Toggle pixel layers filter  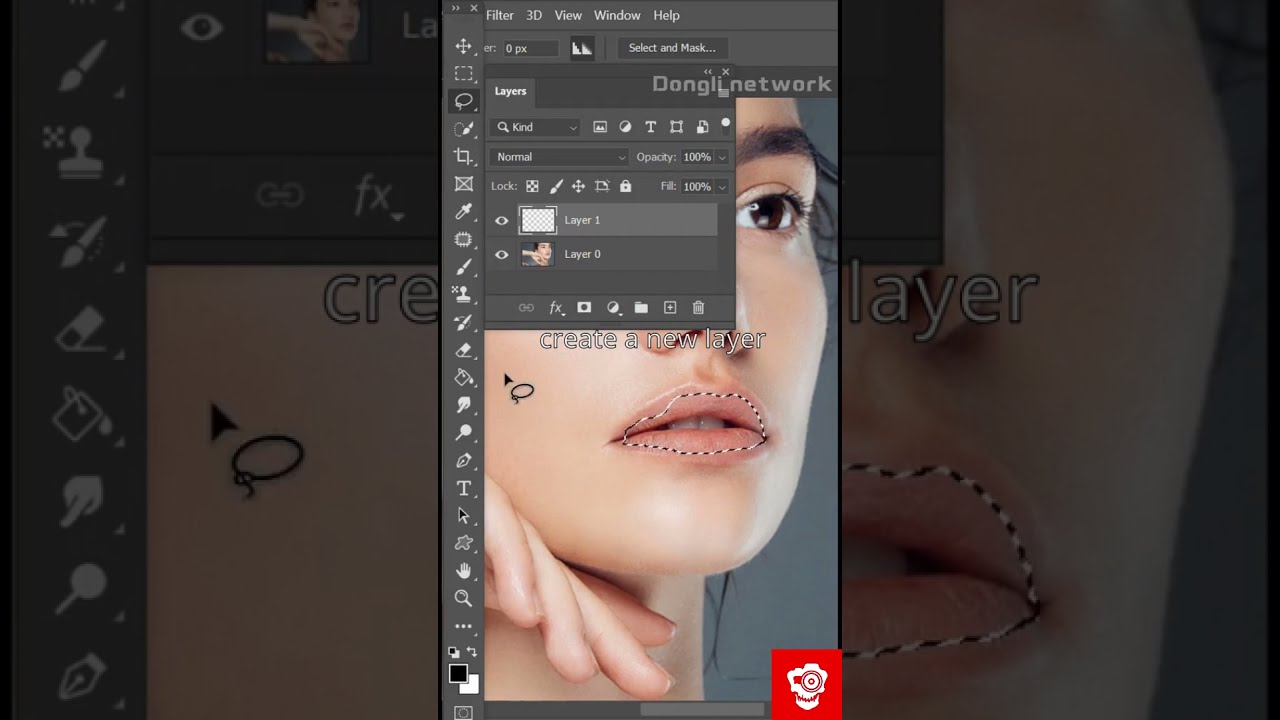pyautogui.click(x=600, y=127)
